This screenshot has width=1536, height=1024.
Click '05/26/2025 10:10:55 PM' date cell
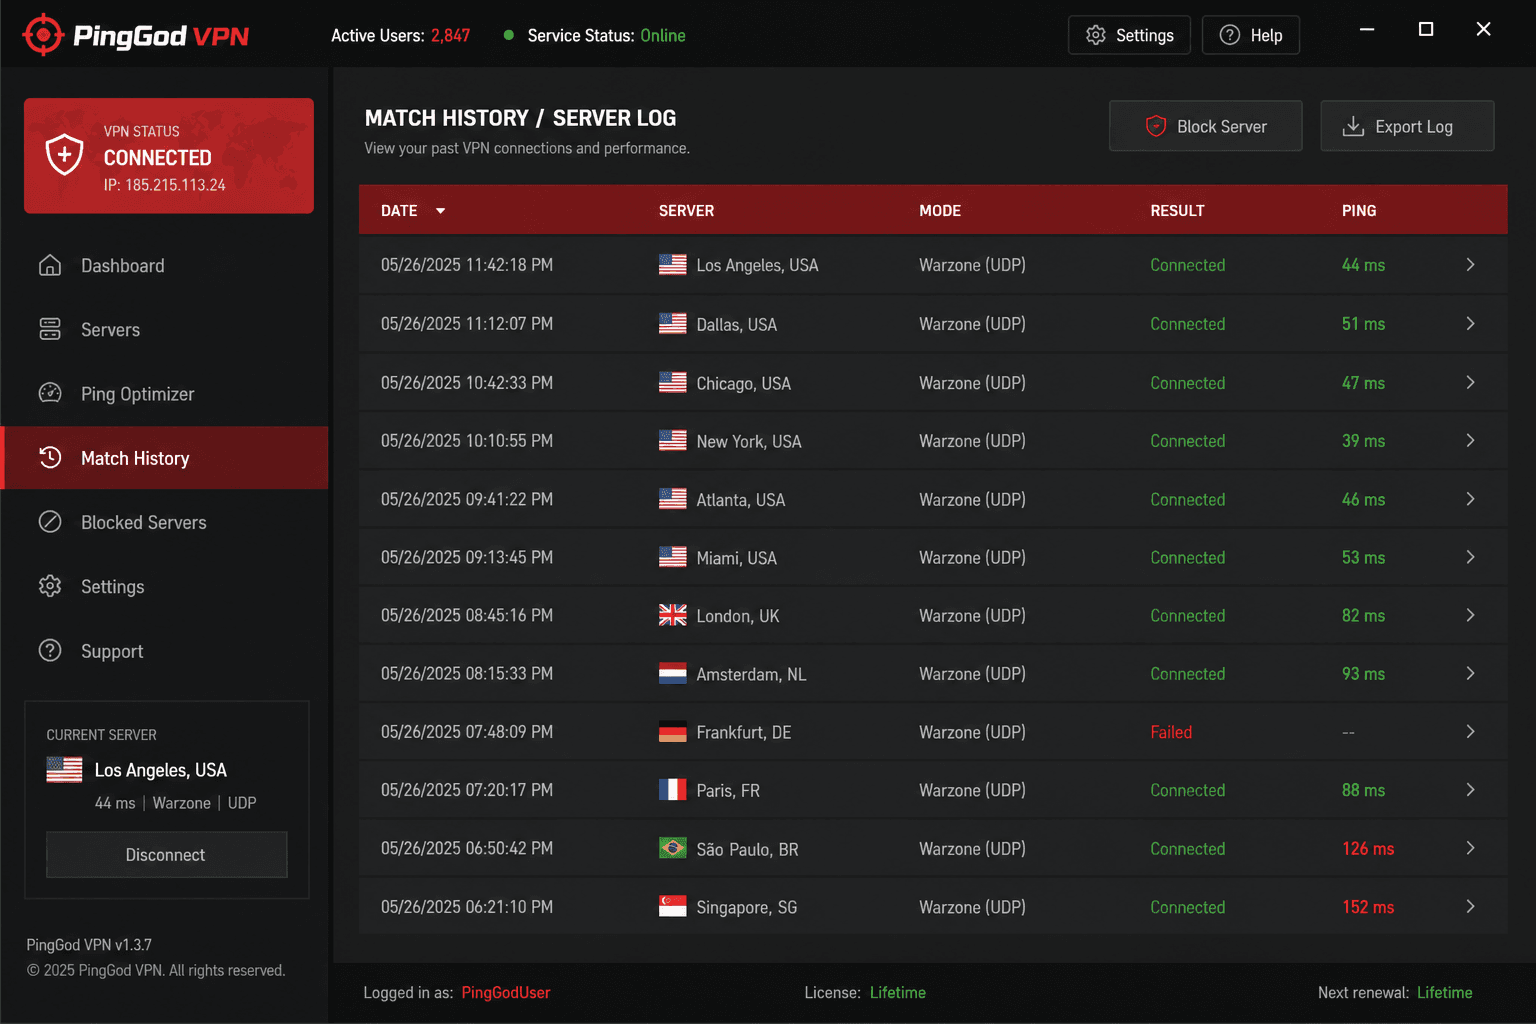coord(467,440)
